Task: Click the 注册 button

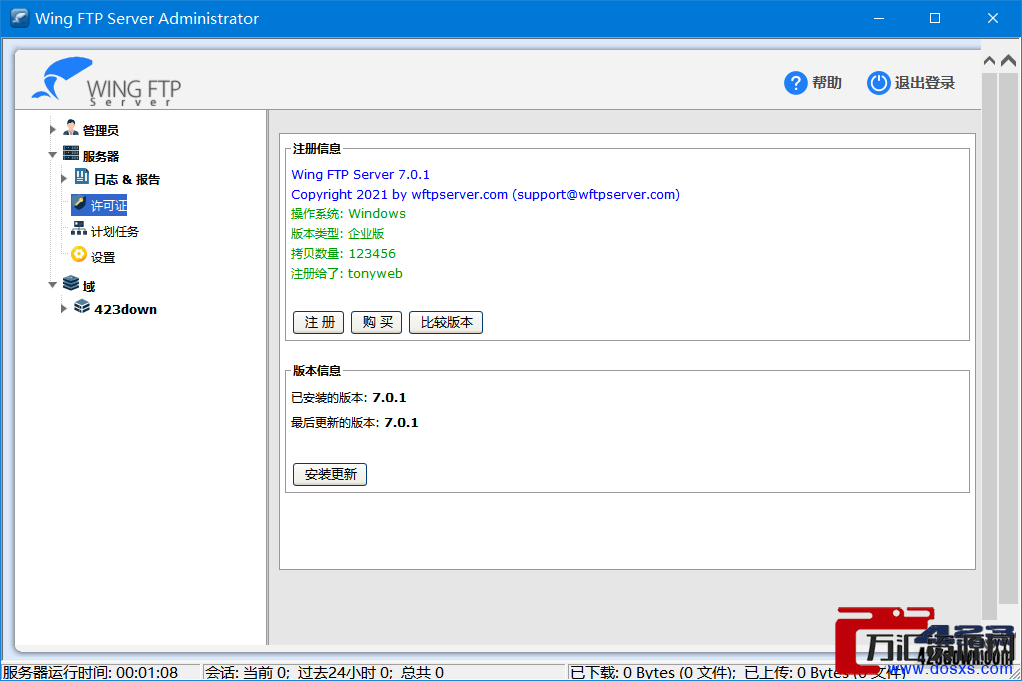Action: (319, 322)
